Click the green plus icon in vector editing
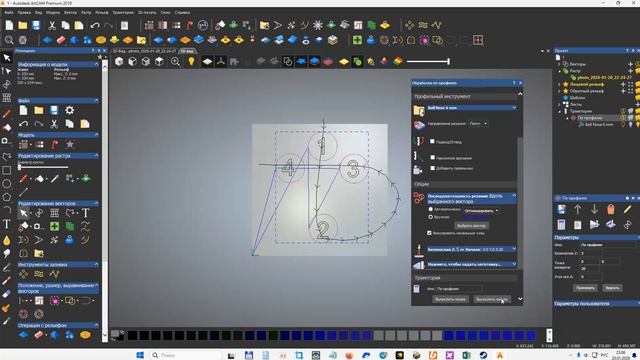Screen dimensions: 640x360 54,226
